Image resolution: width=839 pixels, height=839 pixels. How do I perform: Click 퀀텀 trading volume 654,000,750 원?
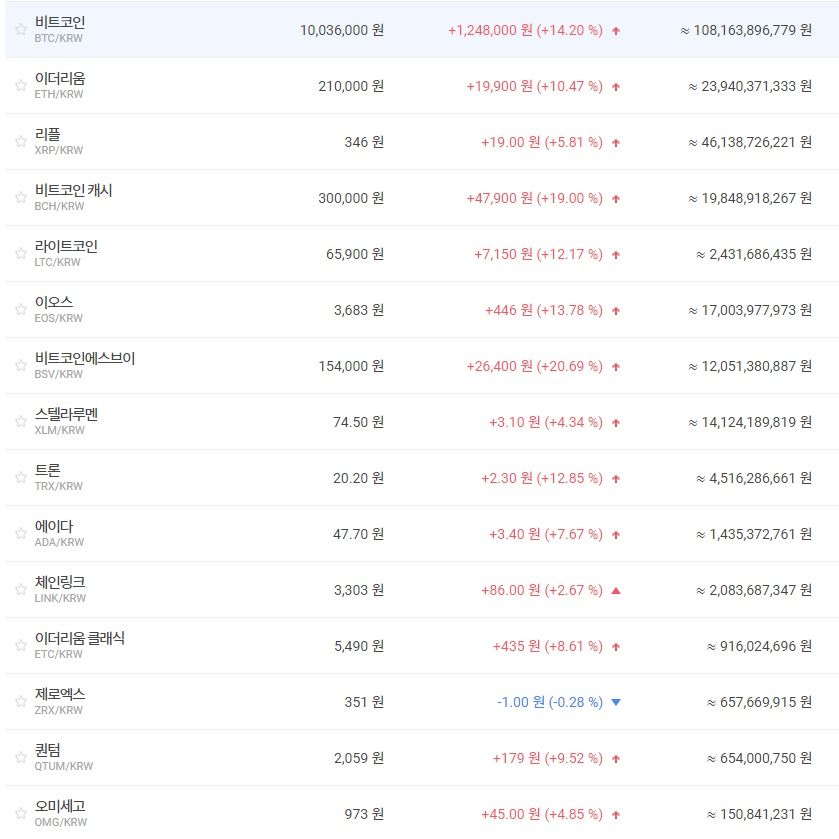point(758,758)
